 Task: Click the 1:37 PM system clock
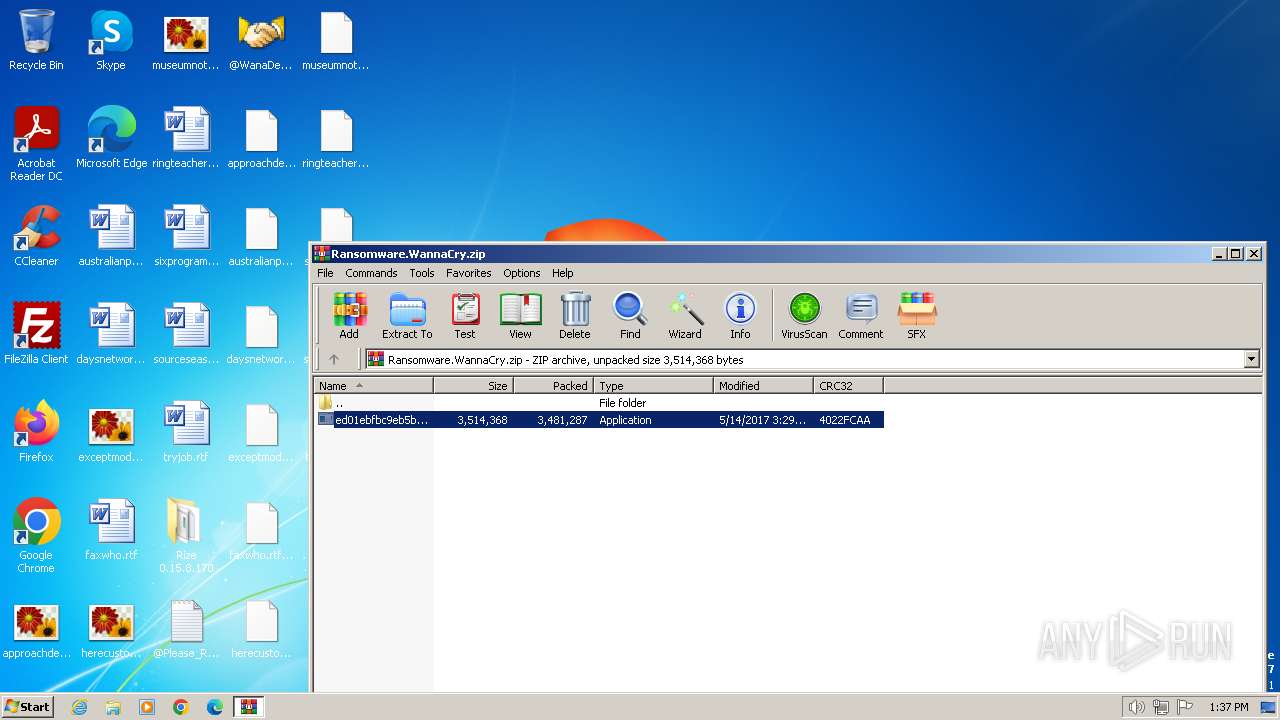point(1228,707)
